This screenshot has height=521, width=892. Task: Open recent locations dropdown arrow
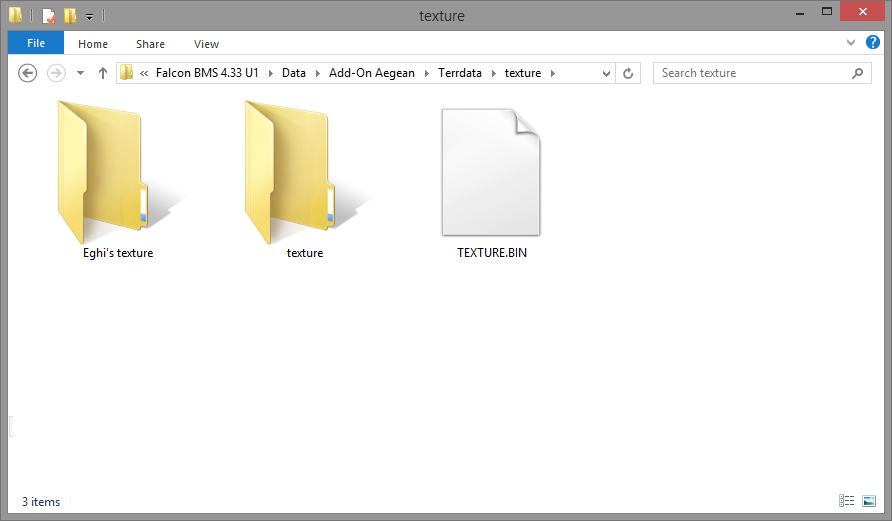[x=80, y=73]
